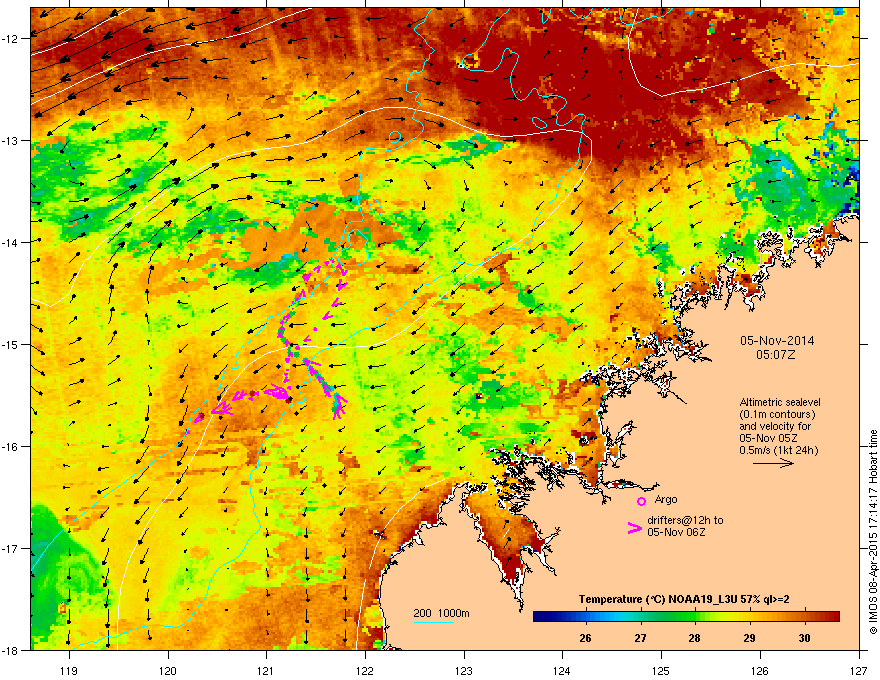Click the time label 05:07Z
Image resolution: width=880 pixels, height=680 pixels.
(x=776, y=355)
